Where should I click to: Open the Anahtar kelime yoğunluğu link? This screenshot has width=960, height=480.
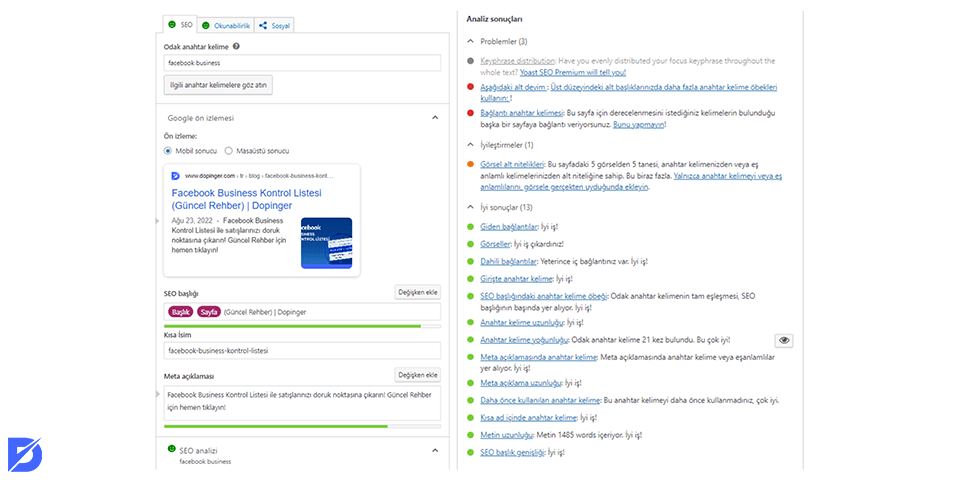point(525,340)
